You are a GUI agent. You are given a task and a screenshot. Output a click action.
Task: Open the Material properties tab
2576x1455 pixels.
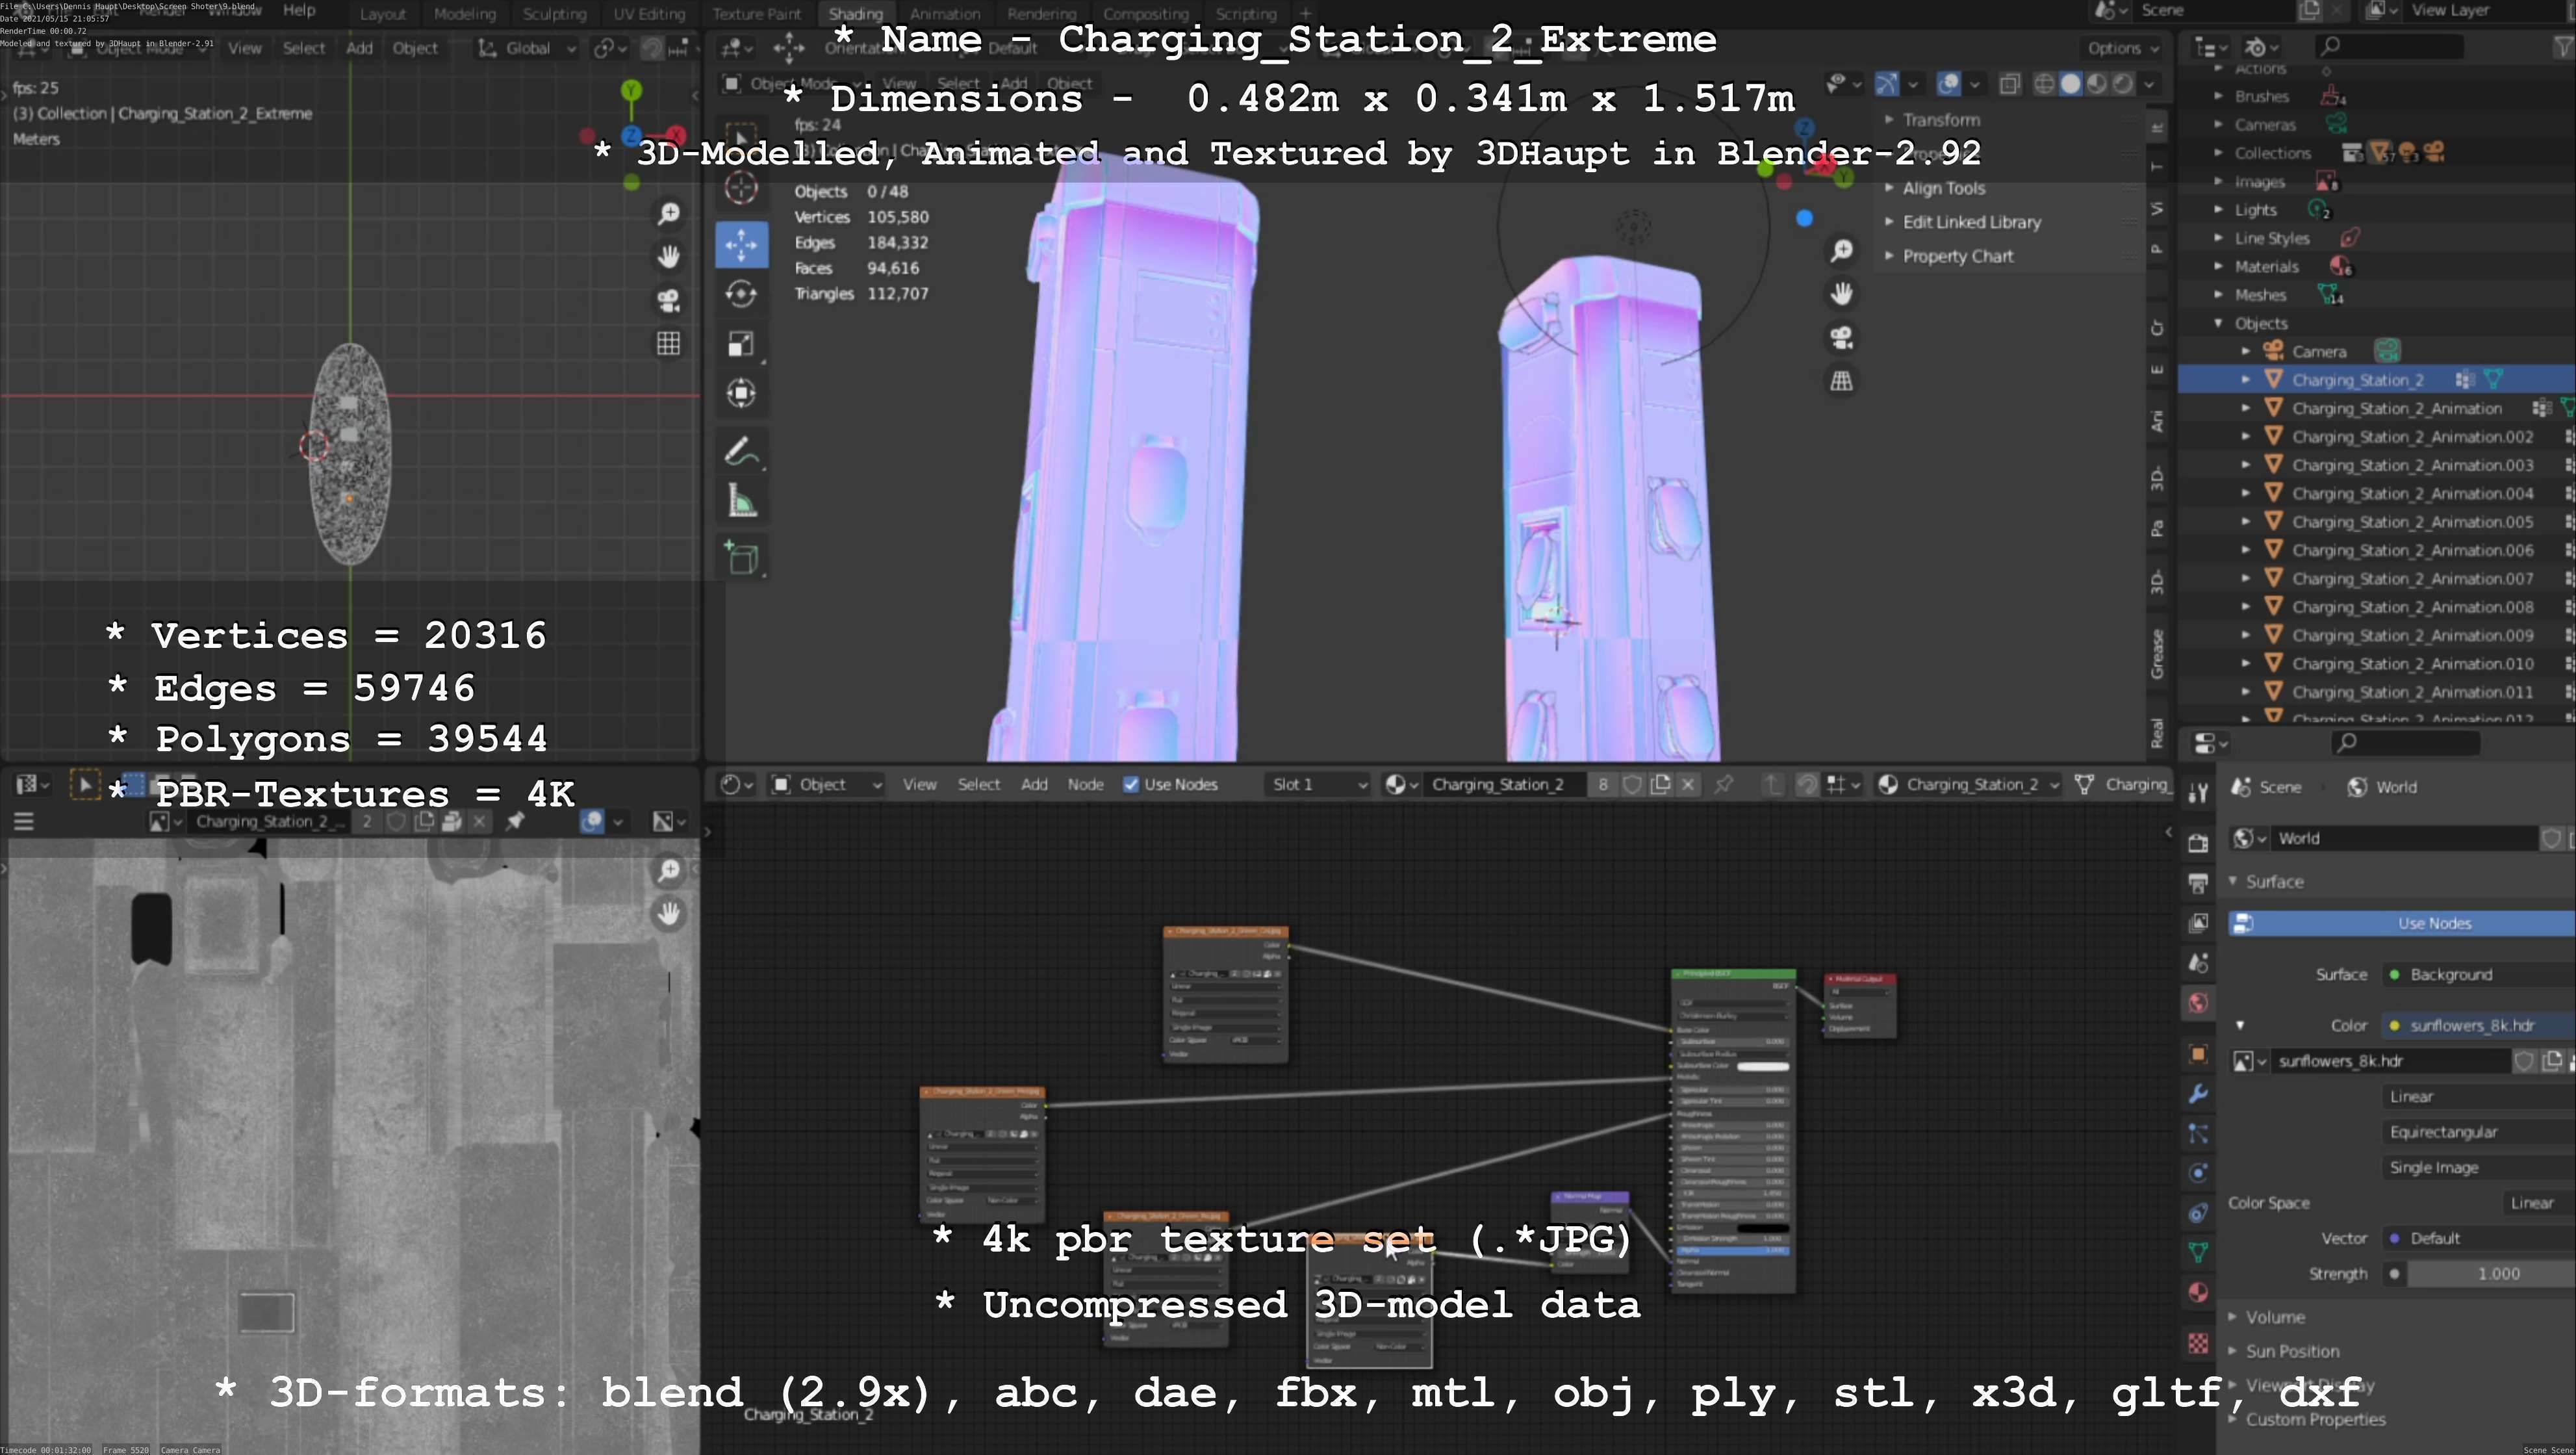pos(2197,1293)
